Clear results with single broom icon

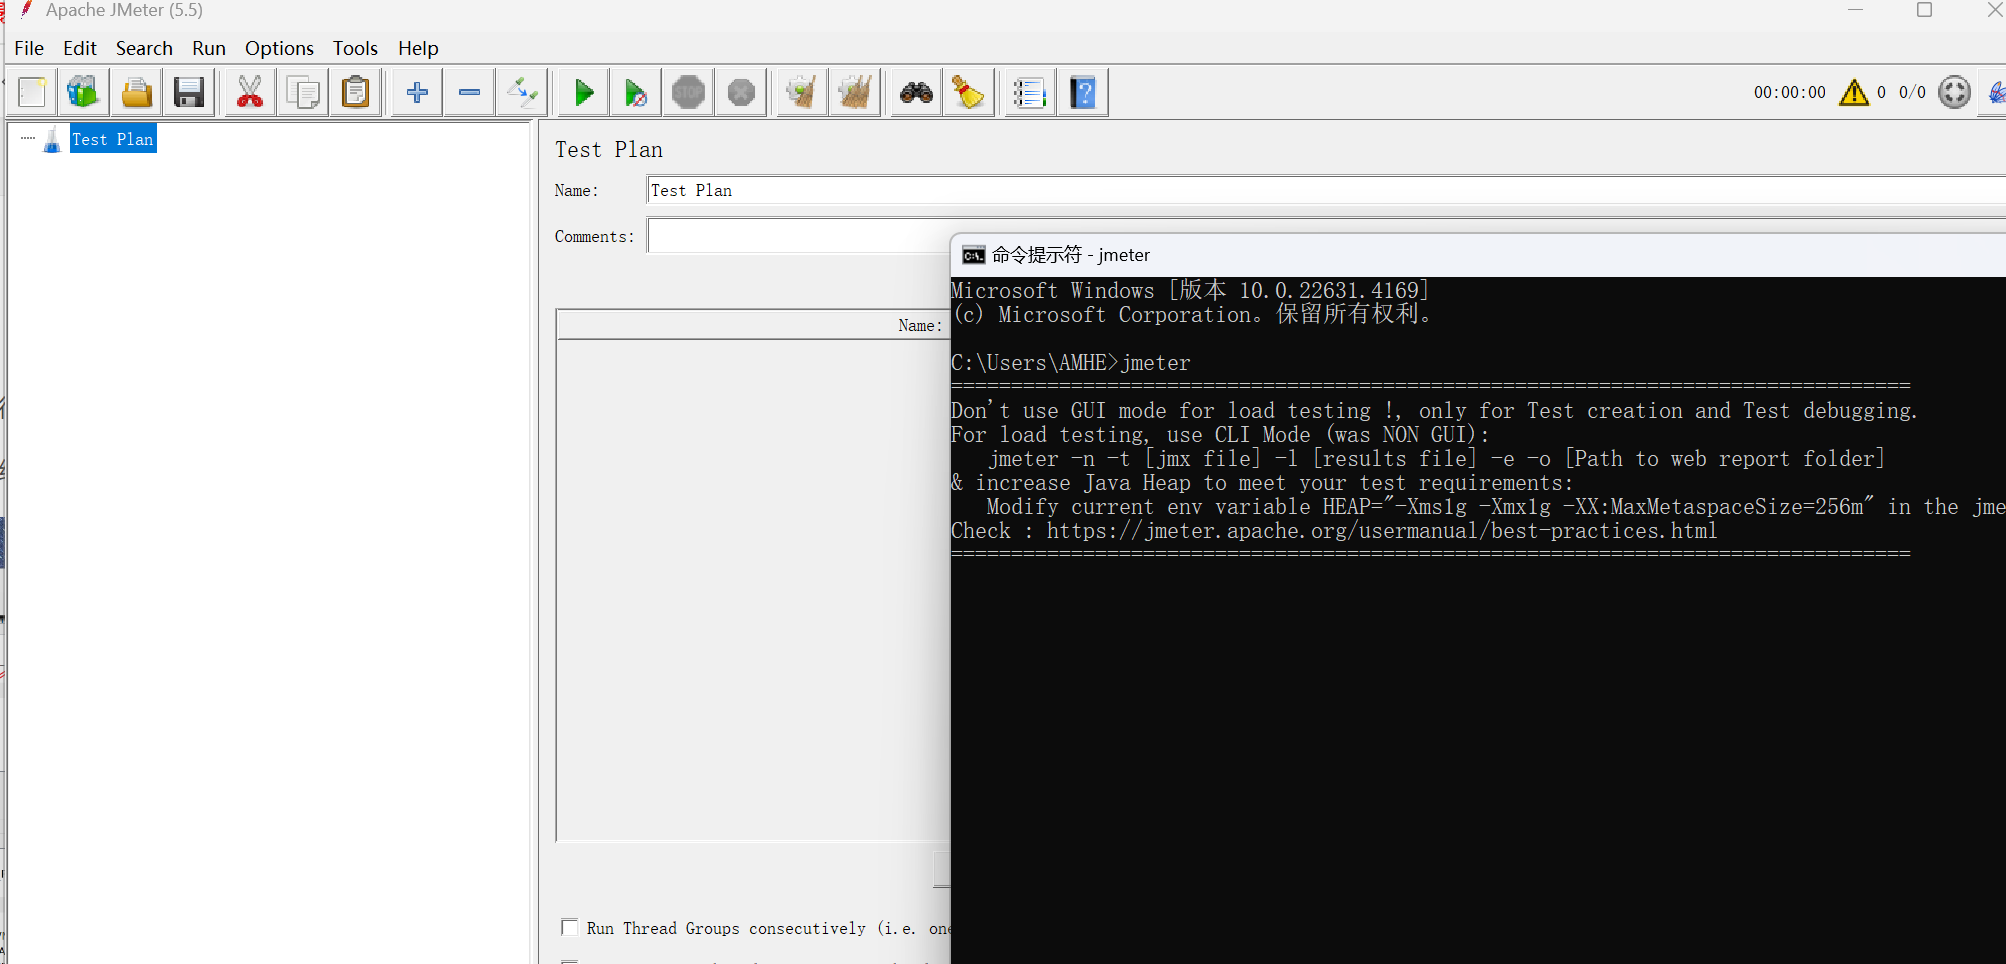click(x=802, y=93)
